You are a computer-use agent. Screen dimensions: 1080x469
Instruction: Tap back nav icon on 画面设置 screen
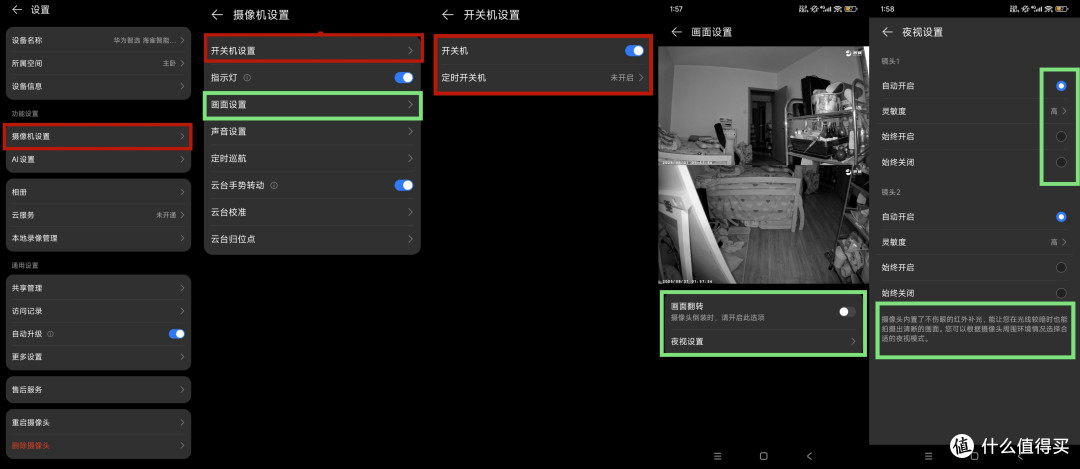tap(809, 456)
